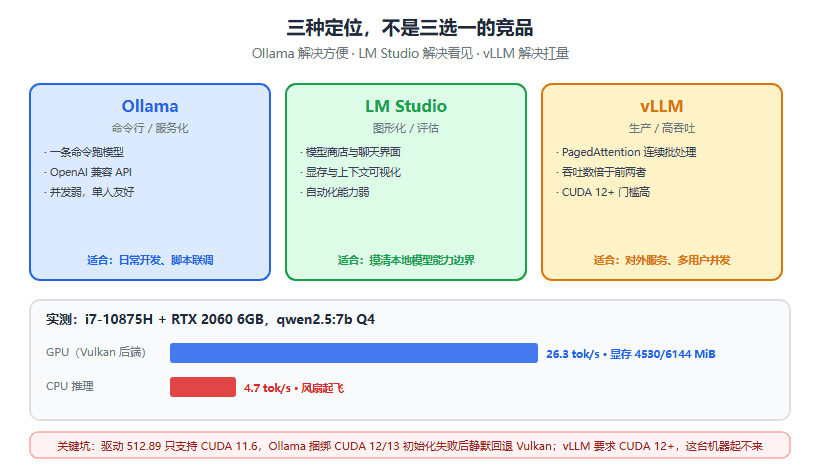The image size is (820, 470).
Task: Click the bullet 显存与上下文可视化
Action: pos(350,172)
